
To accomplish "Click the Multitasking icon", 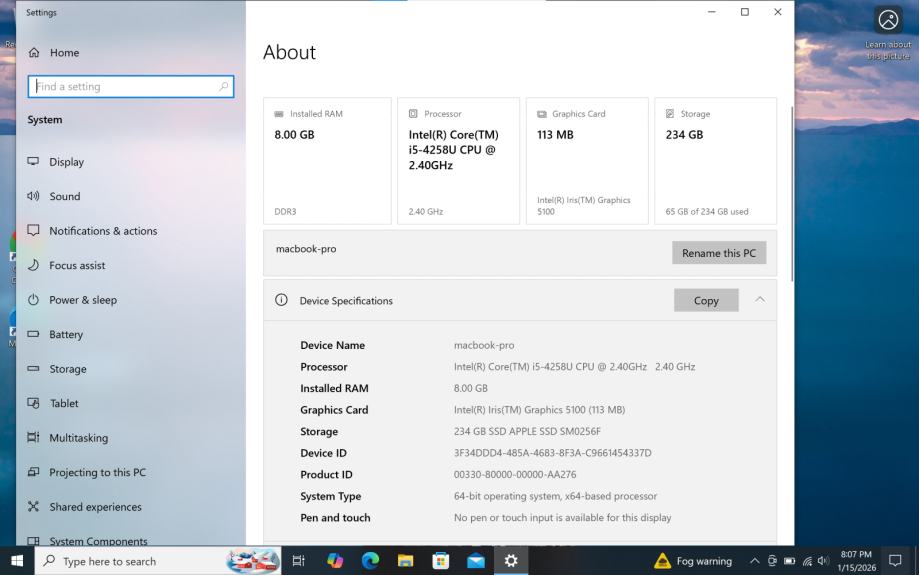I will [x=33, y=437].
